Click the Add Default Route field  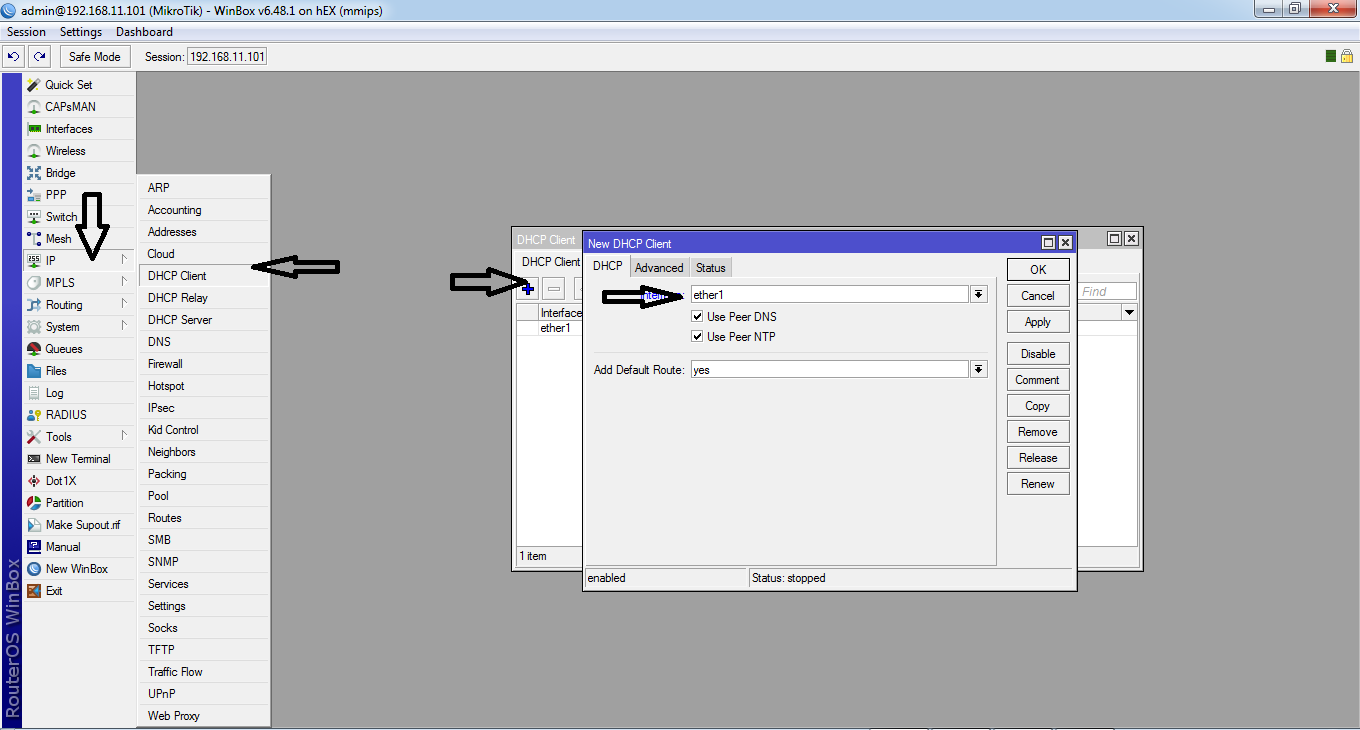pyautogui.click(x=829, y=370)
